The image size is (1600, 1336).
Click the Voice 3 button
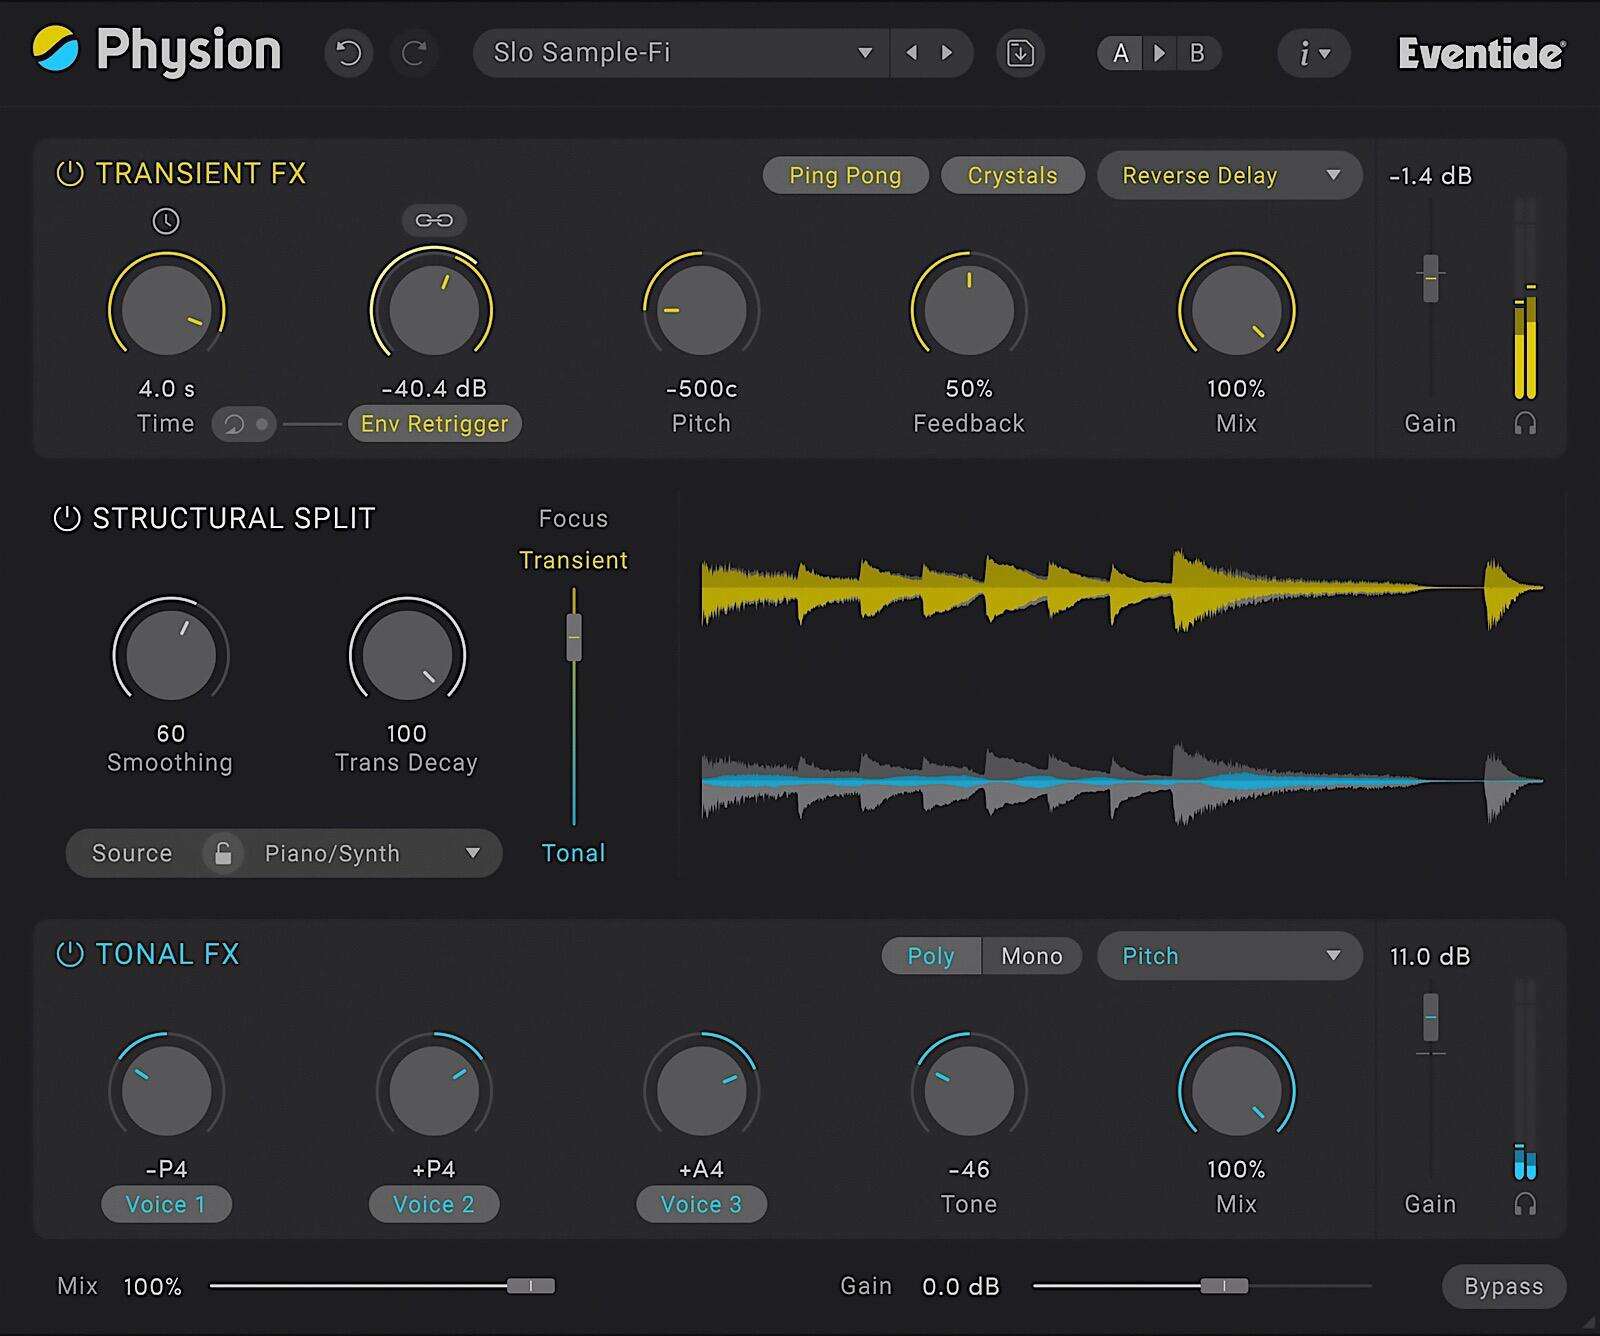click(701, 1204)
